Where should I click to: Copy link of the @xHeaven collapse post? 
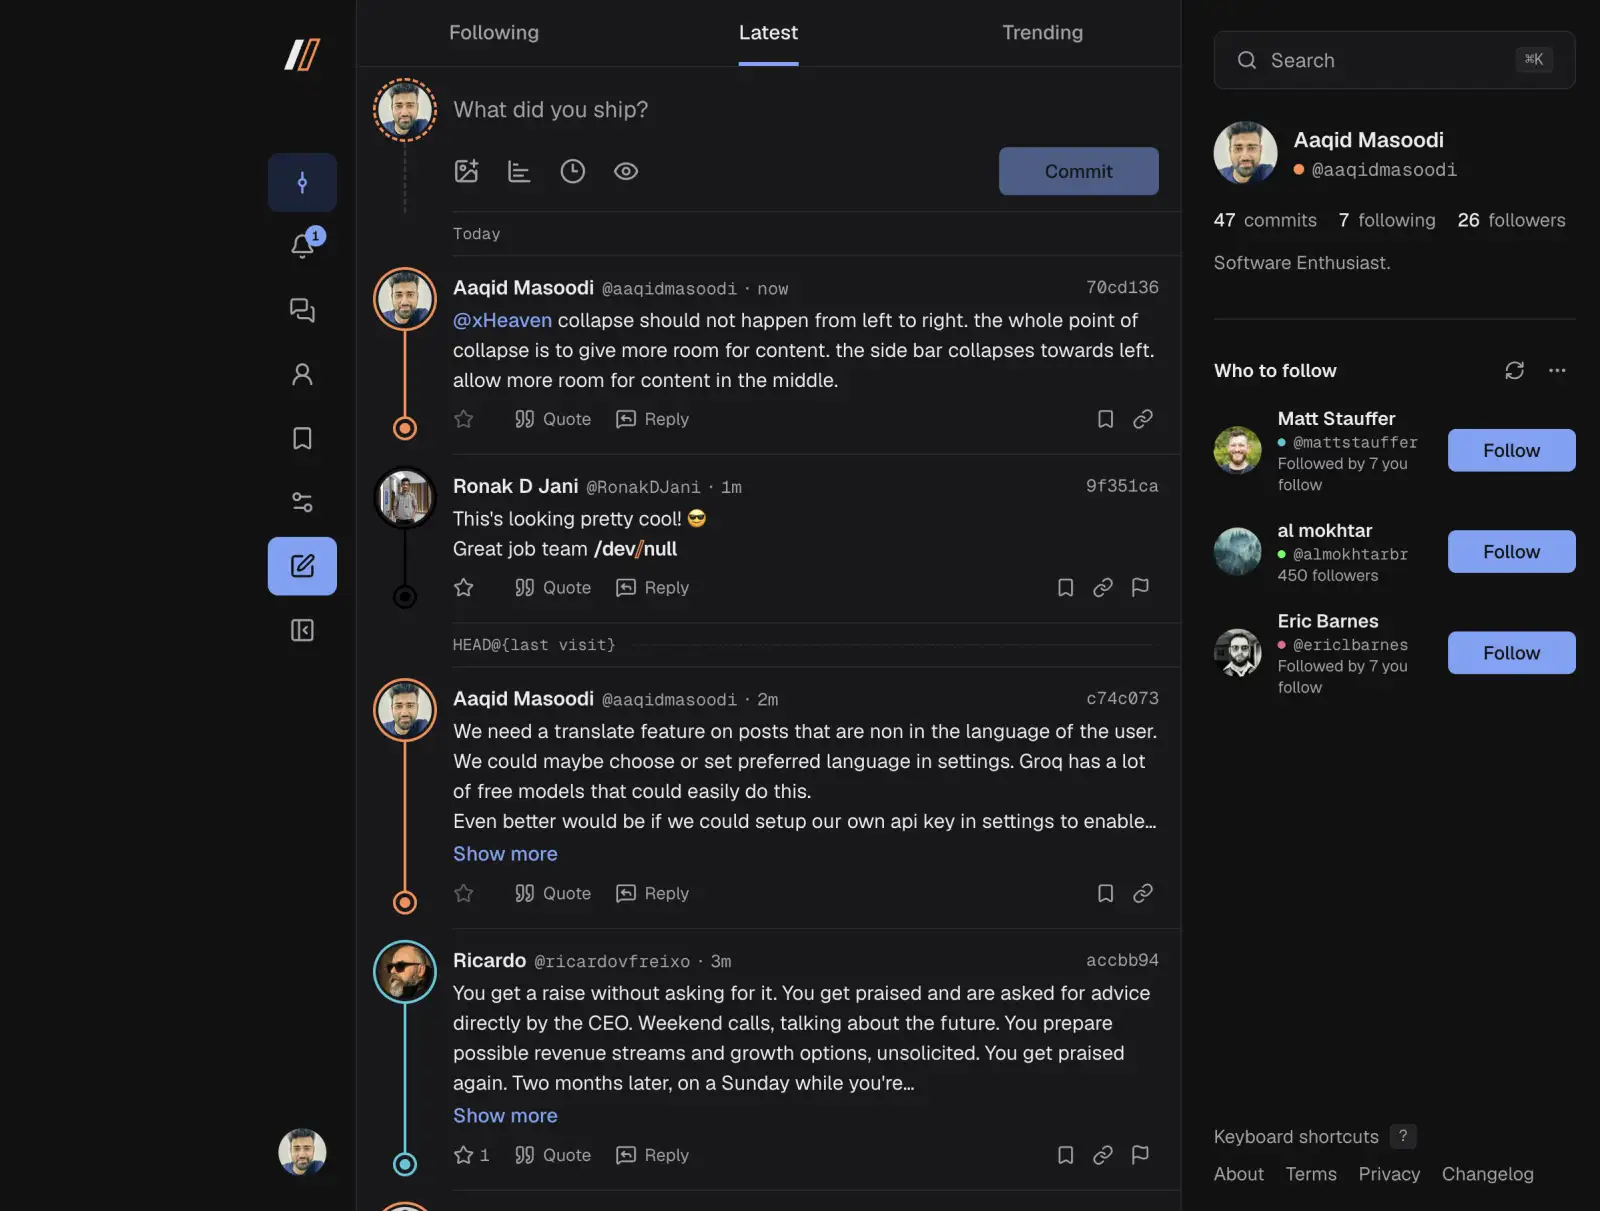[x=1143, y=419]
